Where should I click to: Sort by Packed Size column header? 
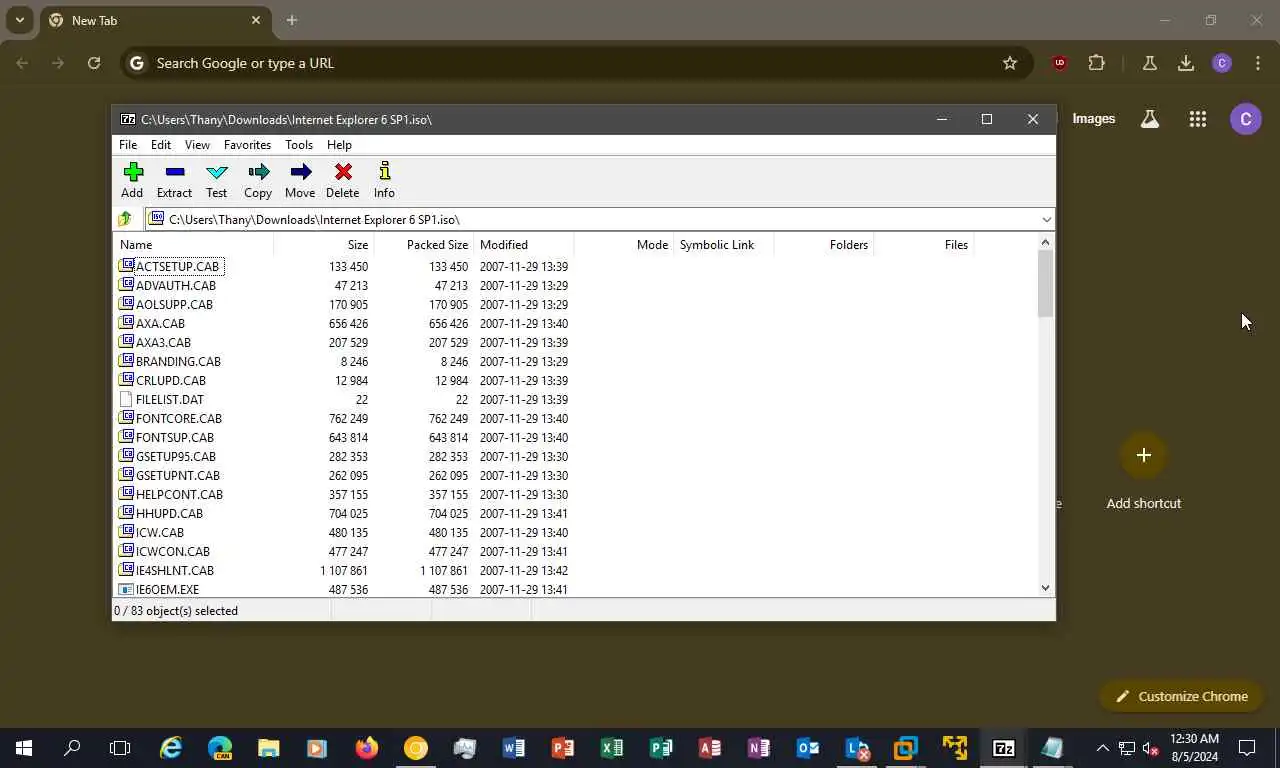tap(423, 244)
